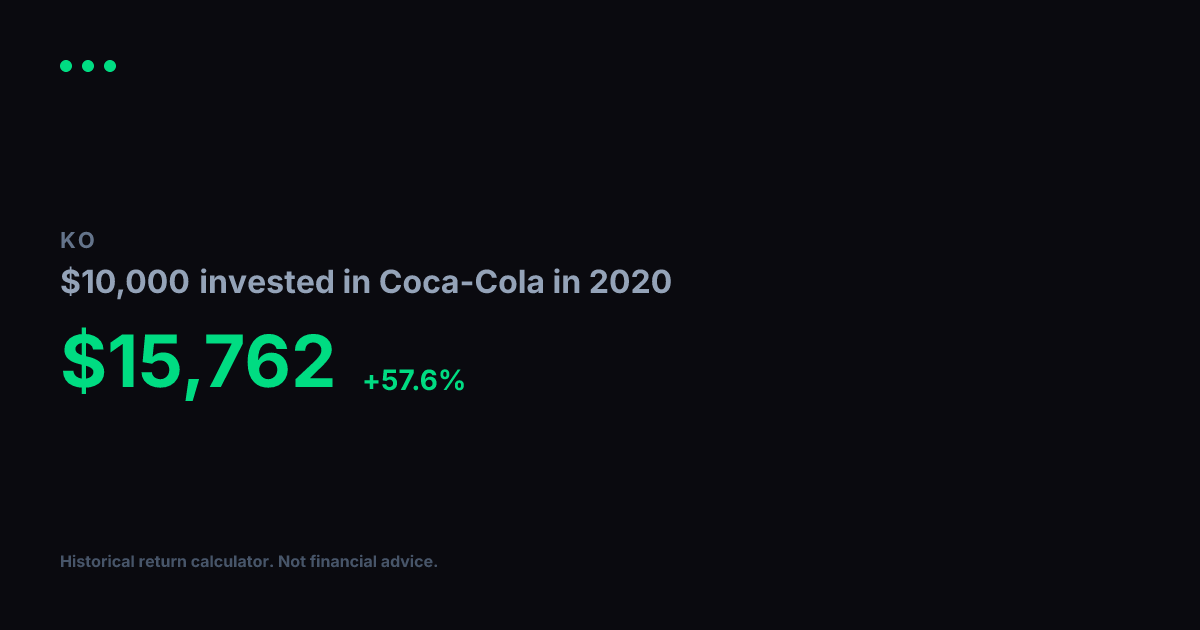1200x630 pixels.
Task: Click the middle green dot in logo
Action: 88,66
